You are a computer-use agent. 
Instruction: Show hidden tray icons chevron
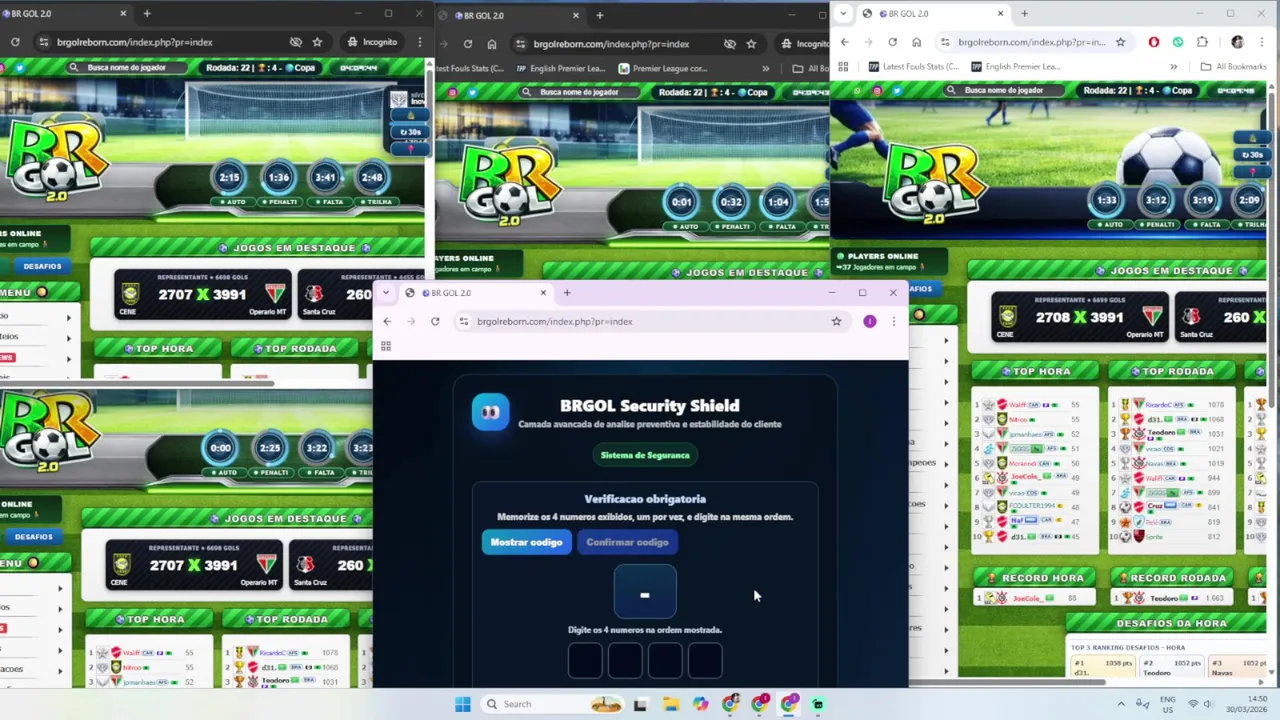[1120, 704]
